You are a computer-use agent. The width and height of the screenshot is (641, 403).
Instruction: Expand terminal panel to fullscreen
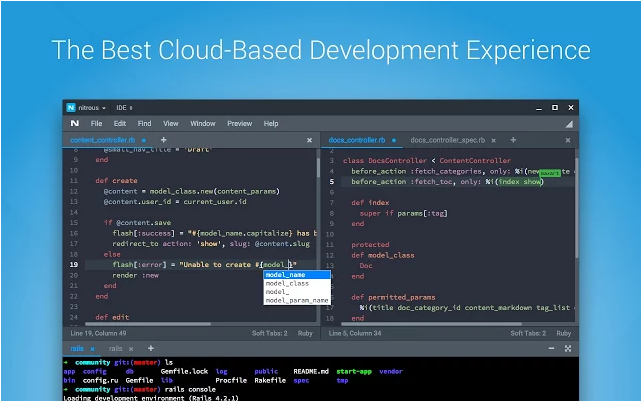click(568, 349)
